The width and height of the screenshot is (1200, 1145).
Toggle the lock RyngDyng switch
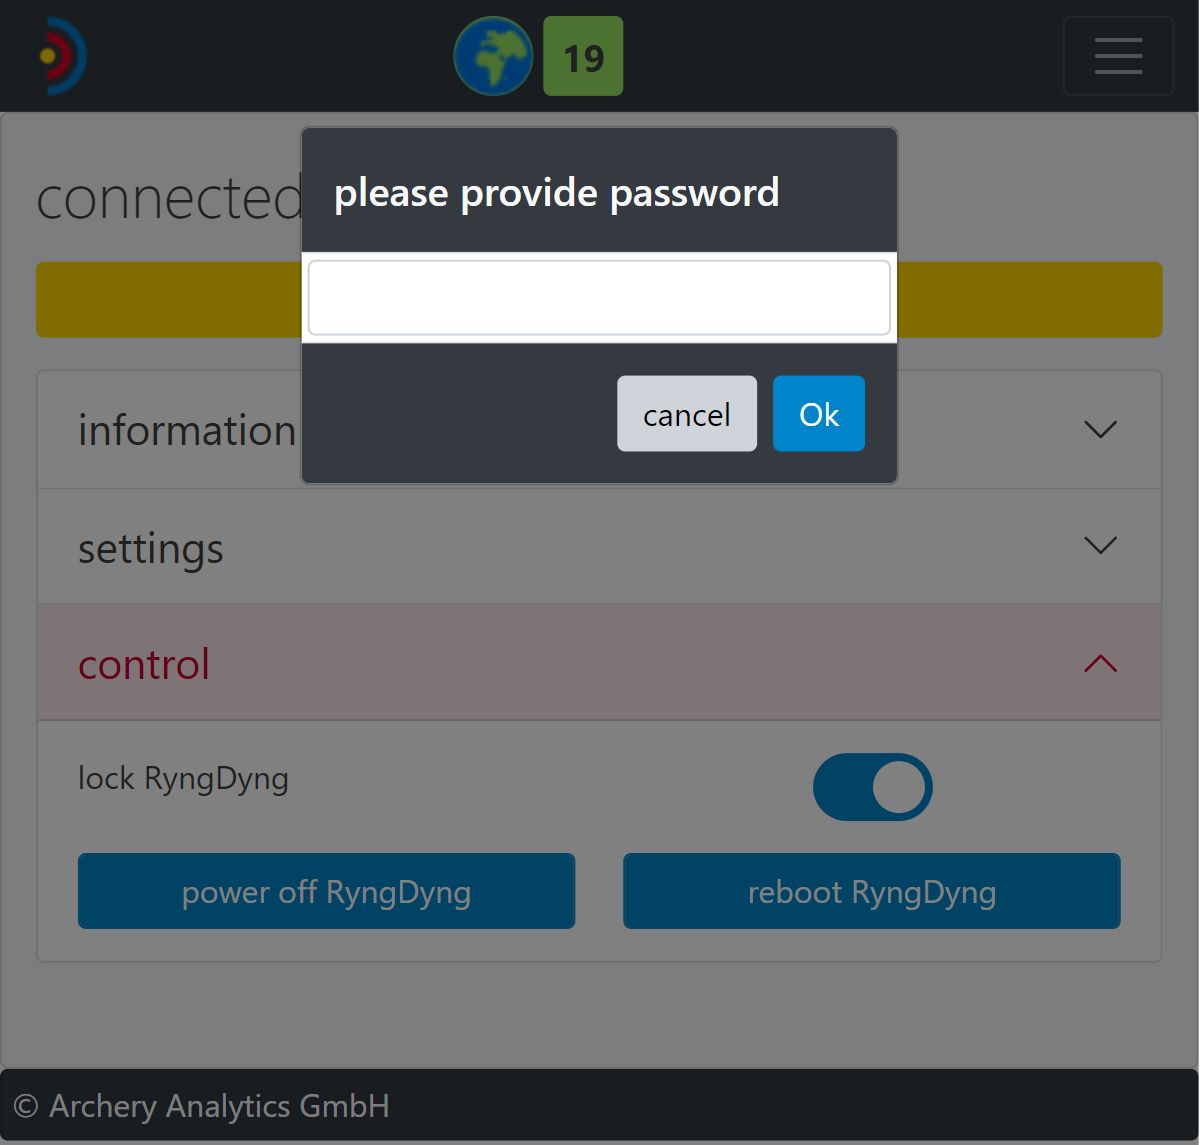point(872,787)
